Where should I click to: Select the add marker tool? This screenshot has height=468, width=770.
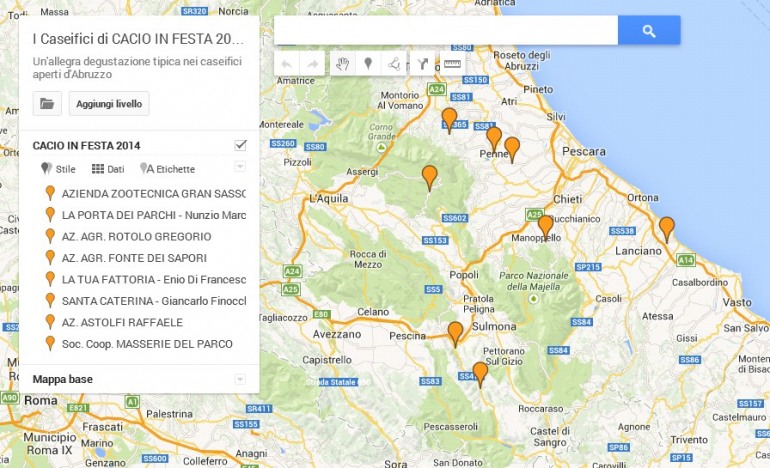tap(368, 64)
